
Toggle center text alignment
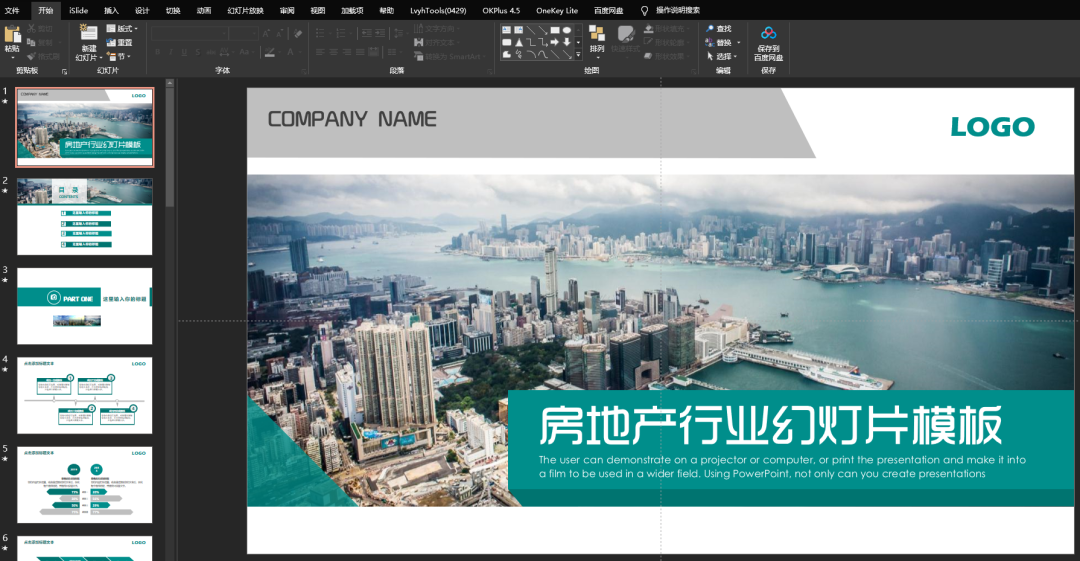click(333, 52)
